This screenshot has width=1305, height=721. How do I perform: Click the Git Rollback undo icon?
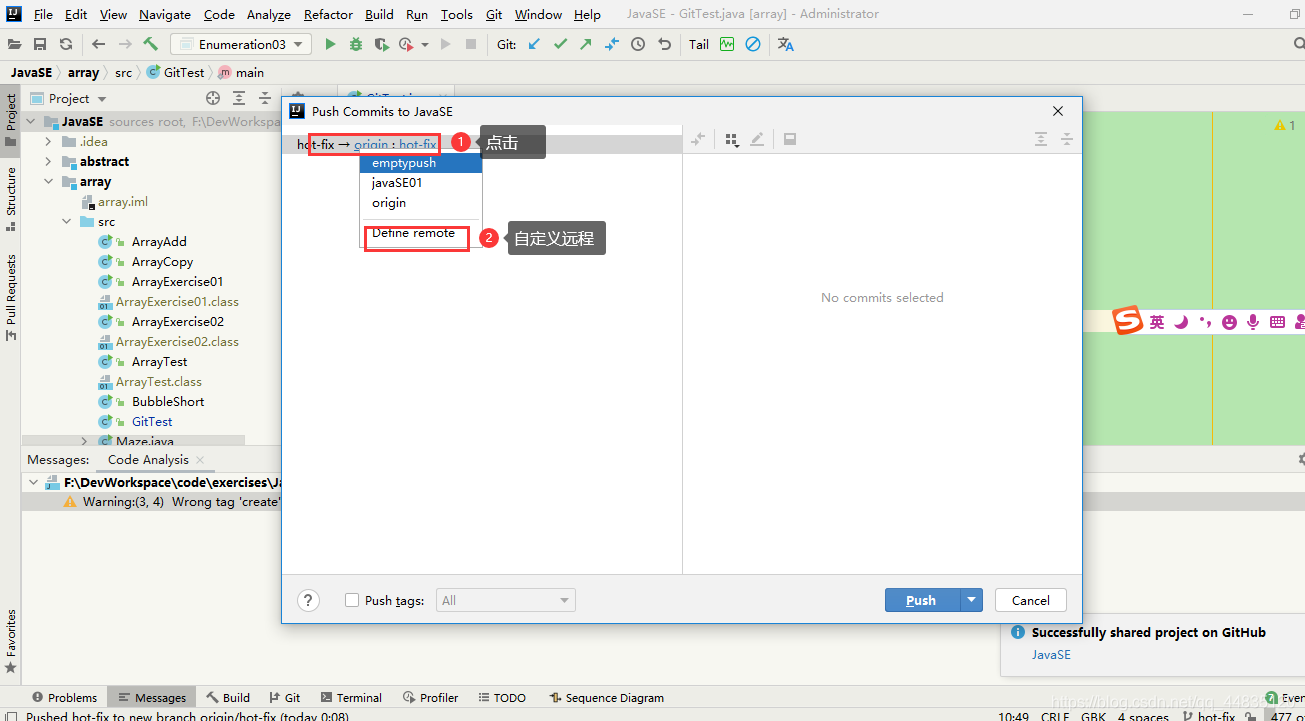(664, 44)
